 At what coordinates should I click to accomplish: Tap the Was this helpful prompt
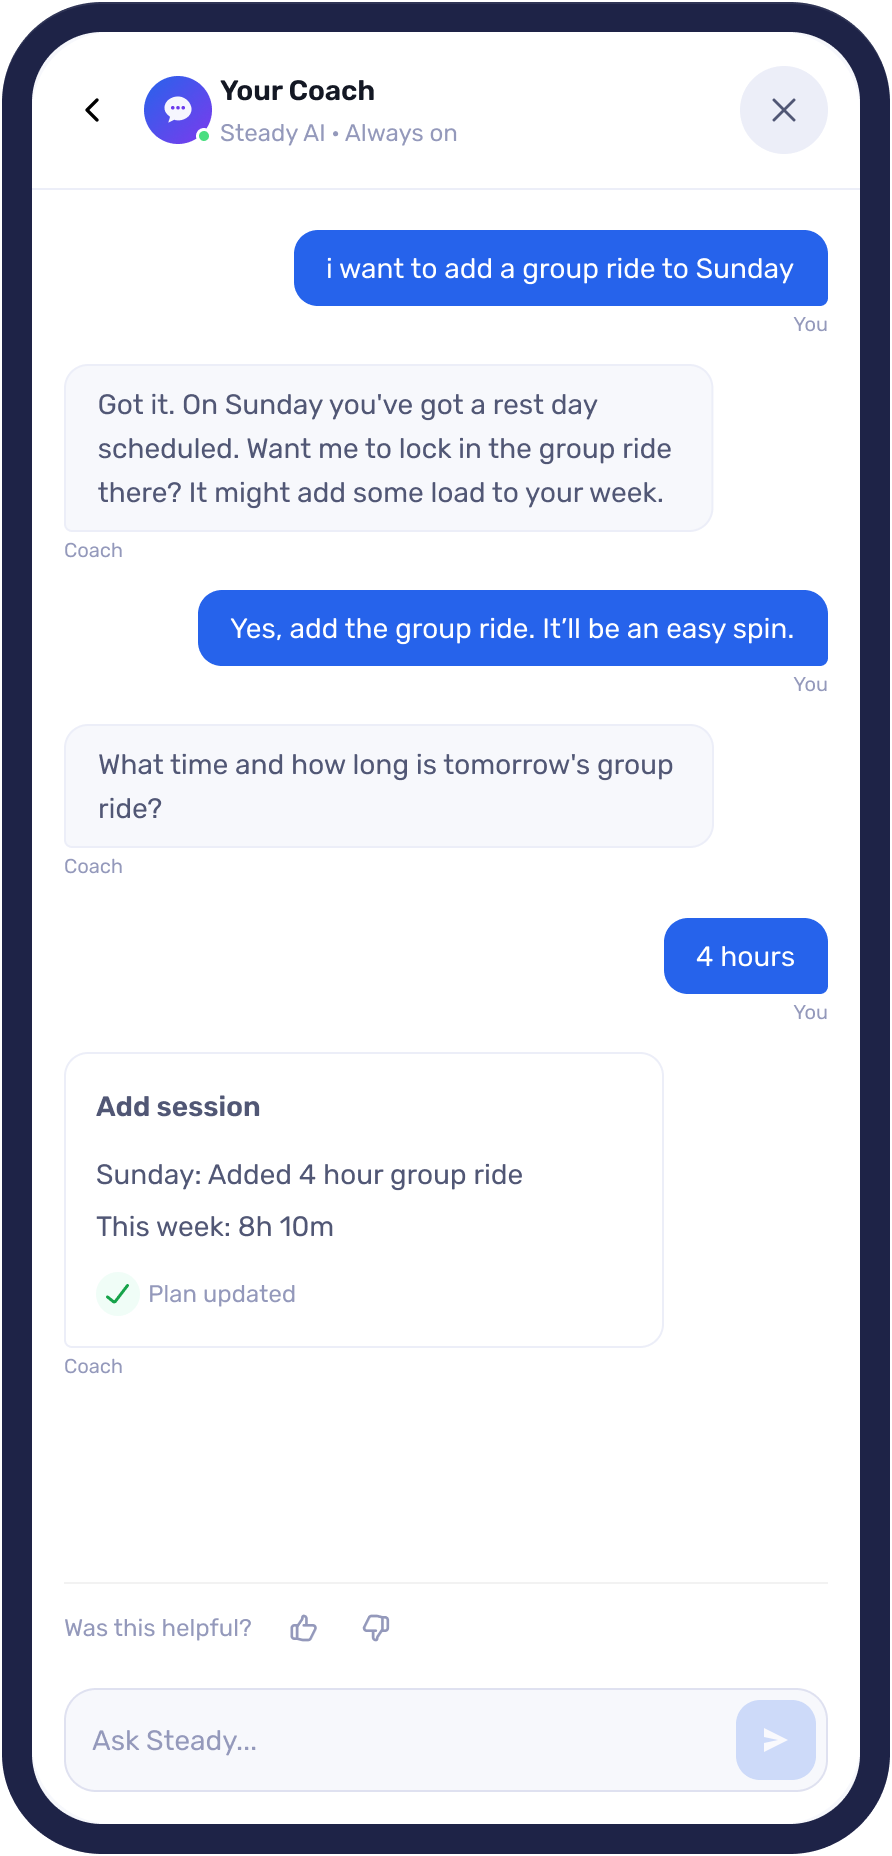pyautogui.click(x=157, y=1627)
